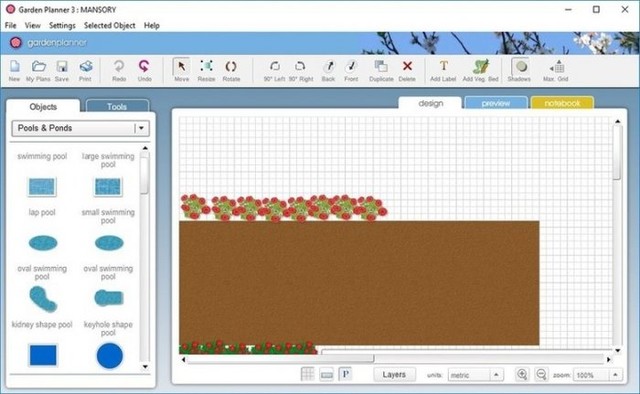Create a new plan with New icon
Viewport: 640px width, 394px height.
point(14,70)
